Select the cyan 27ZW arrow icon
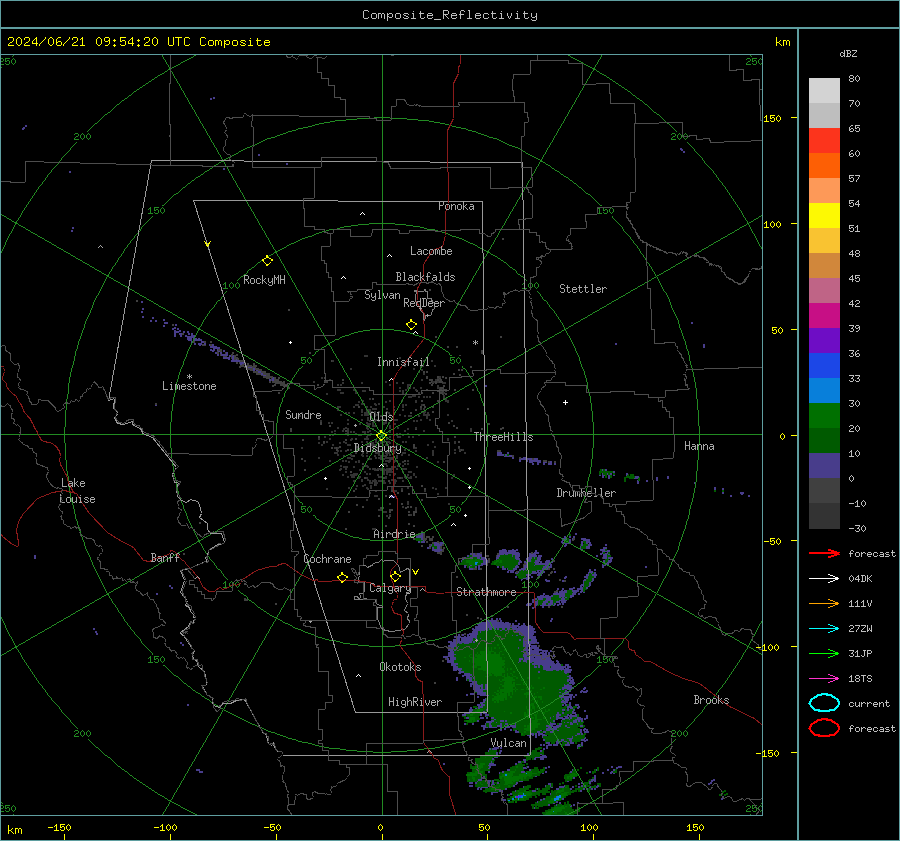 [x=824, y=629]
